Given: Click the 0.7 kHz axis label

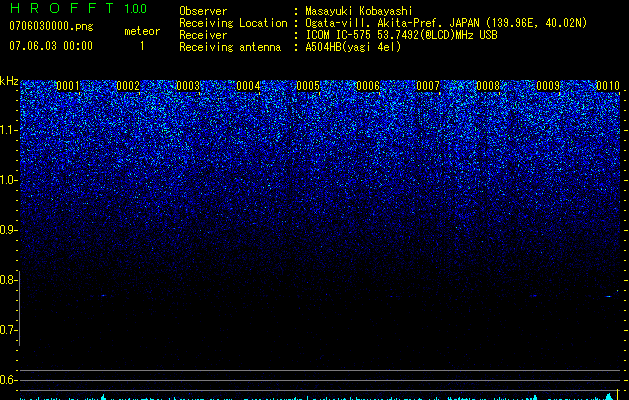Looking at the screenshot, I should 8,330.
